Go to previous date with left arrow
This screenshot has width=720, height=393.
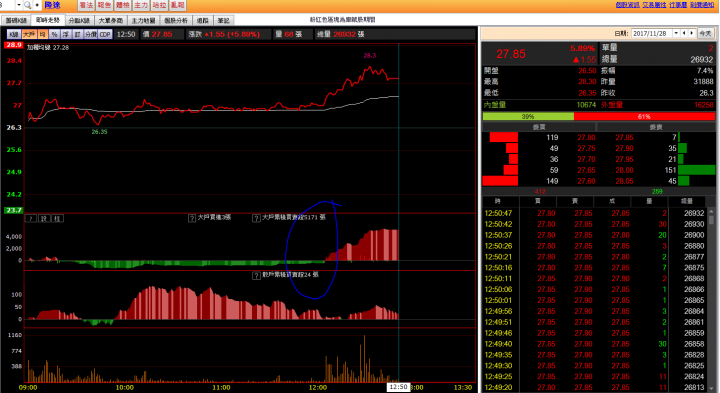click(684, 34)
